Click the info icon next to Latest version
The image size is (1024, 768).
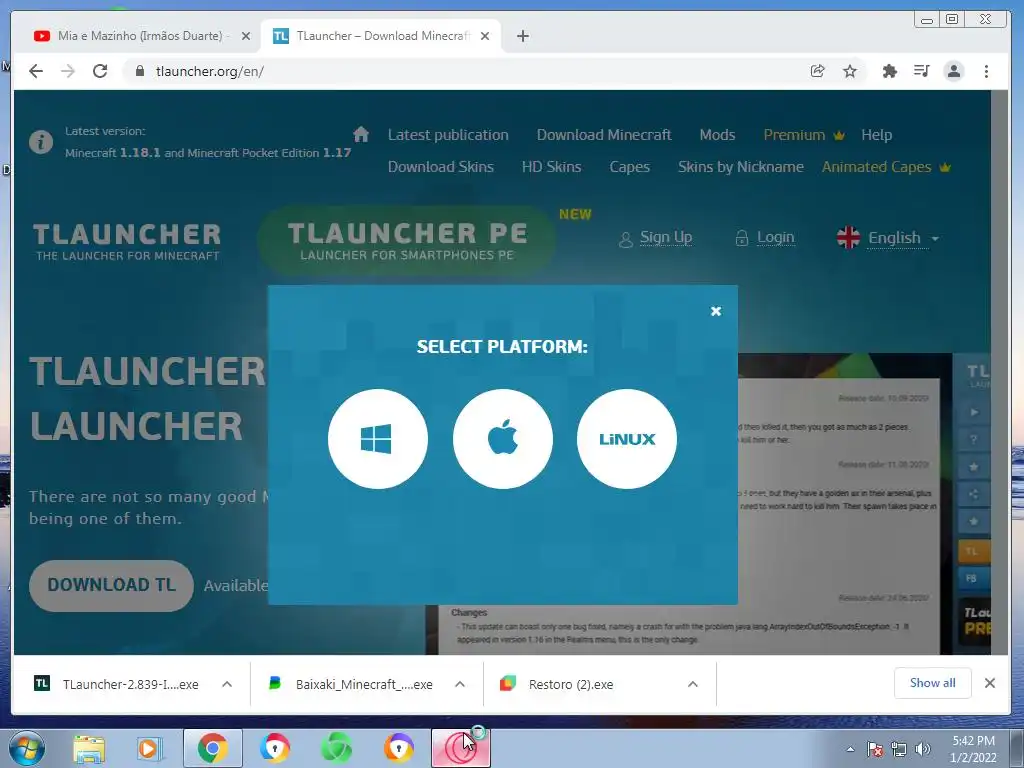pos(40,142)
